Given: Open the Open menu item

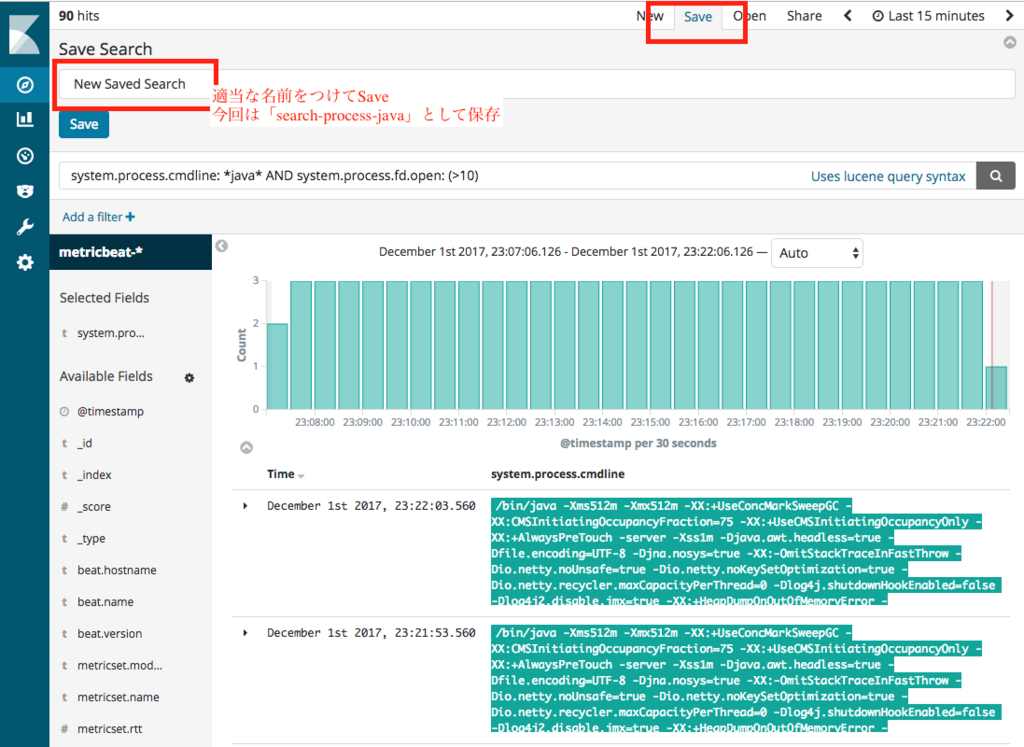Looking at the screenshot, I should click(x=749, y=16).
